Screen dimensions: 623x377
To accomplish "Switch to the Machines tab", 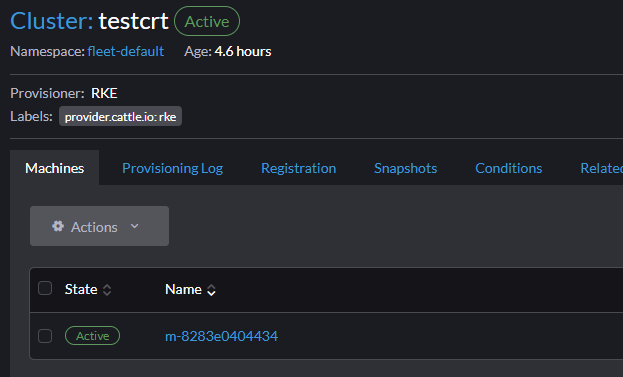I will (54, 168).
